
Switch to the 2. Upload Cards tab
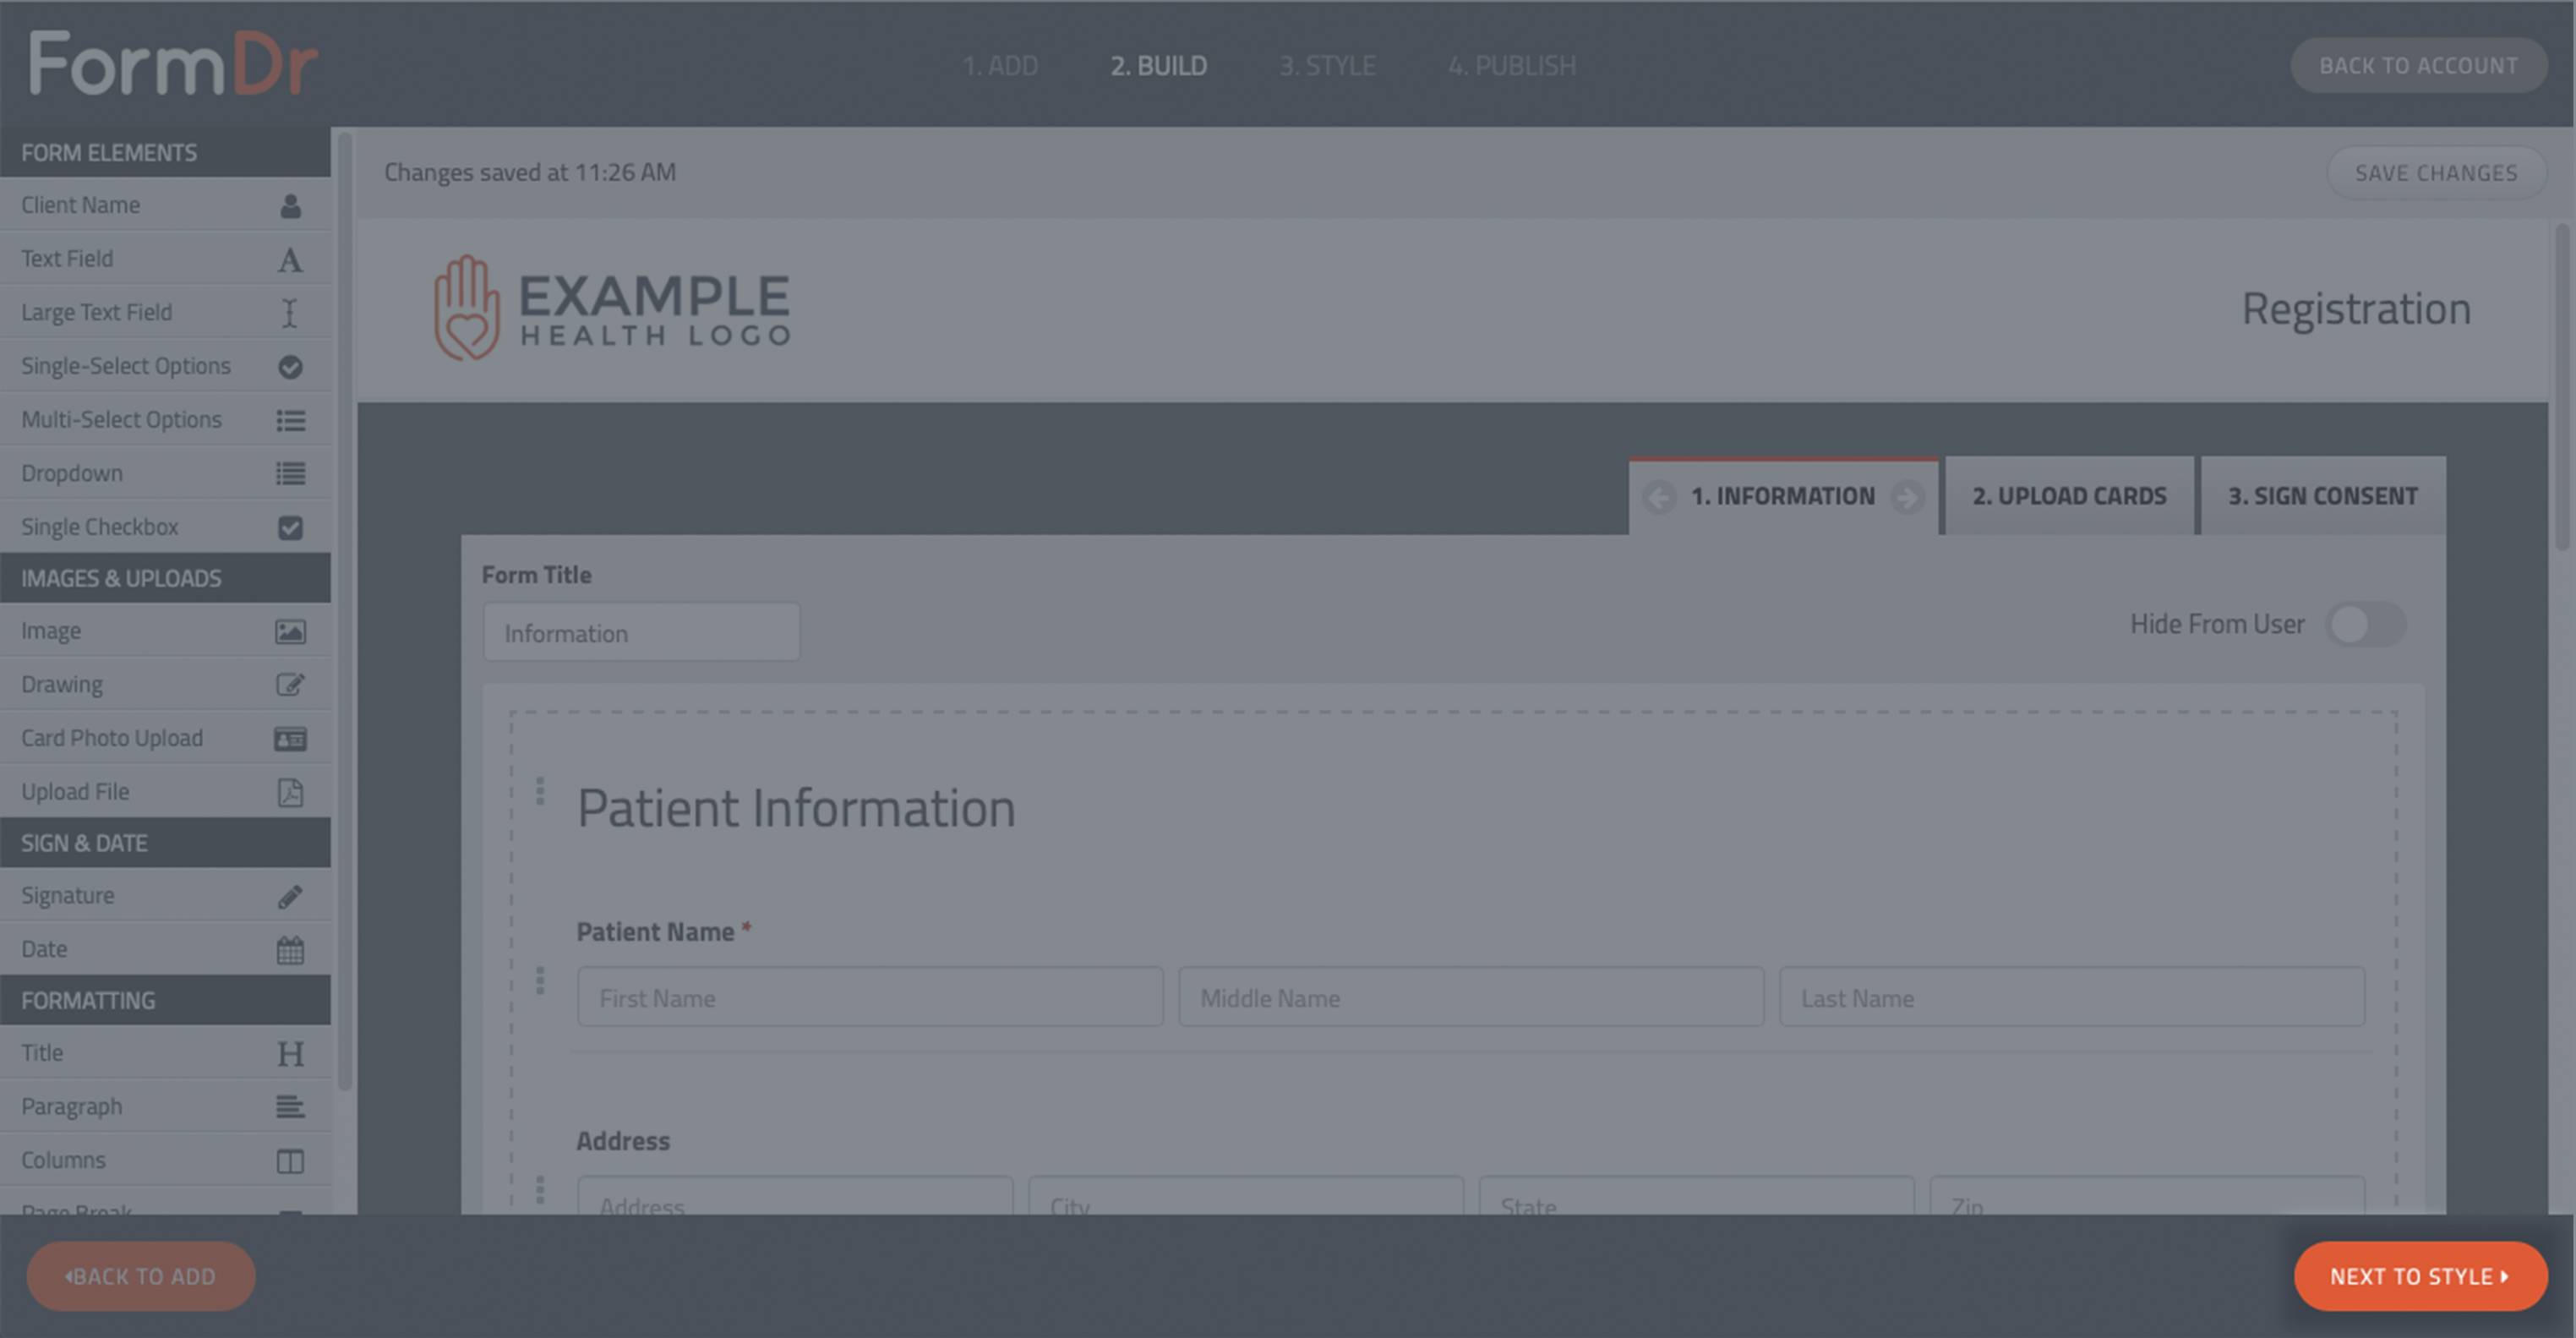(2069, 497)
